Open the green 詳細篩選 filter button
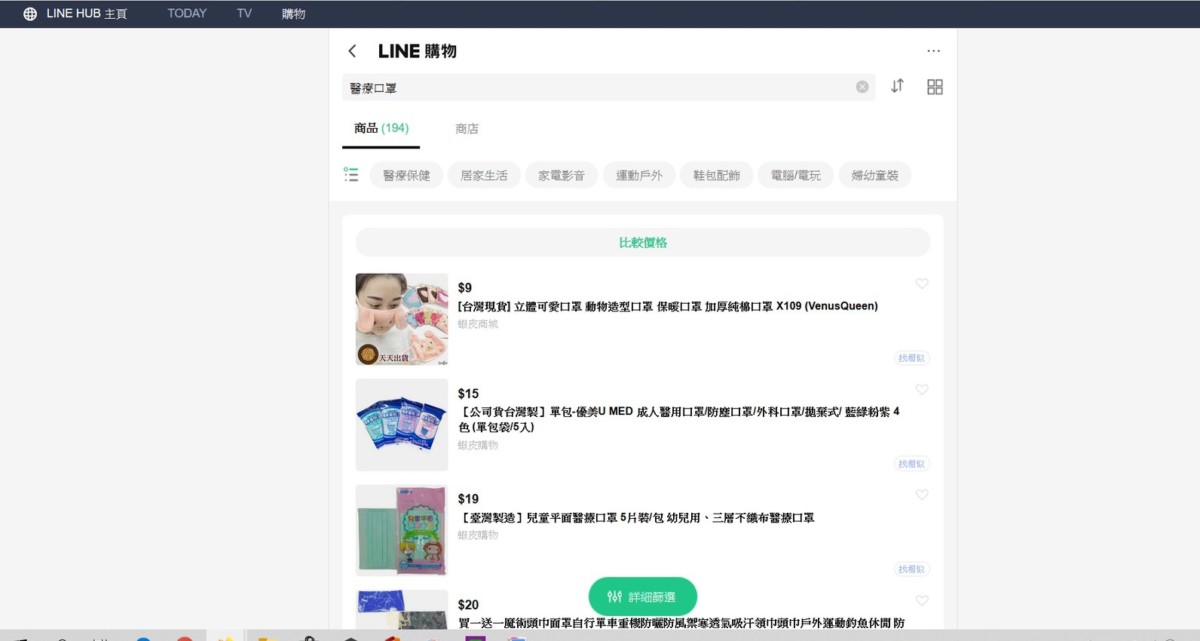1200x641 pixels. (643, 597)
